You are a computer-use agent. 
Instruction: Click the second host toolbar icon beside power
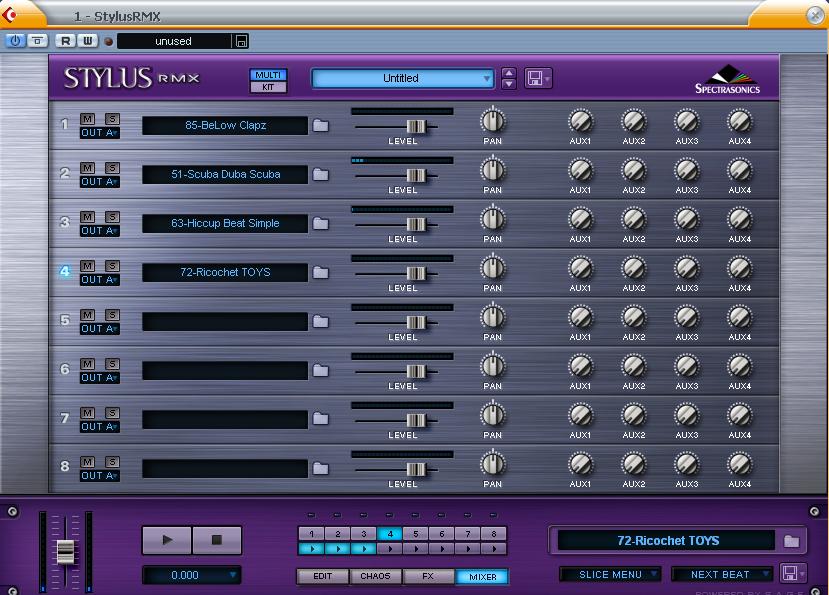[x=37, y=41]
